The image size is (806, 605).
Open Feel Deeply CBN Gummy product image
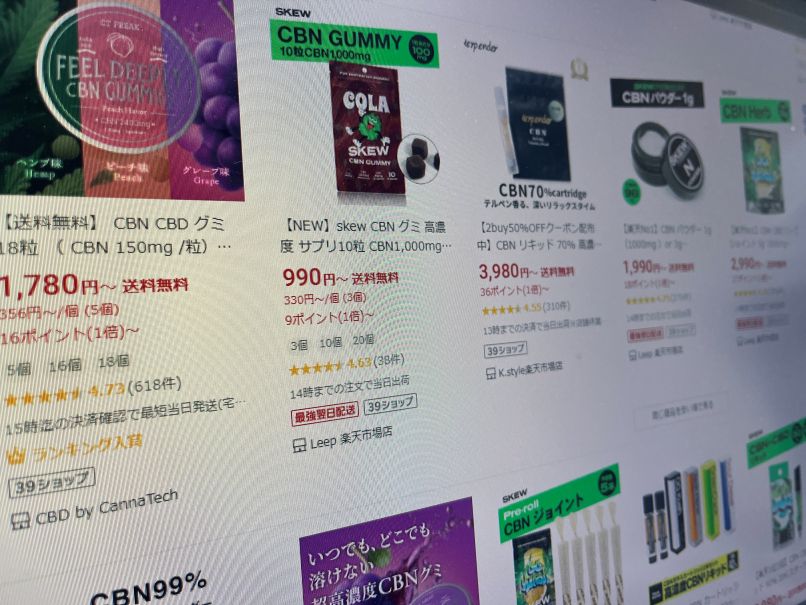pos(121,98)
